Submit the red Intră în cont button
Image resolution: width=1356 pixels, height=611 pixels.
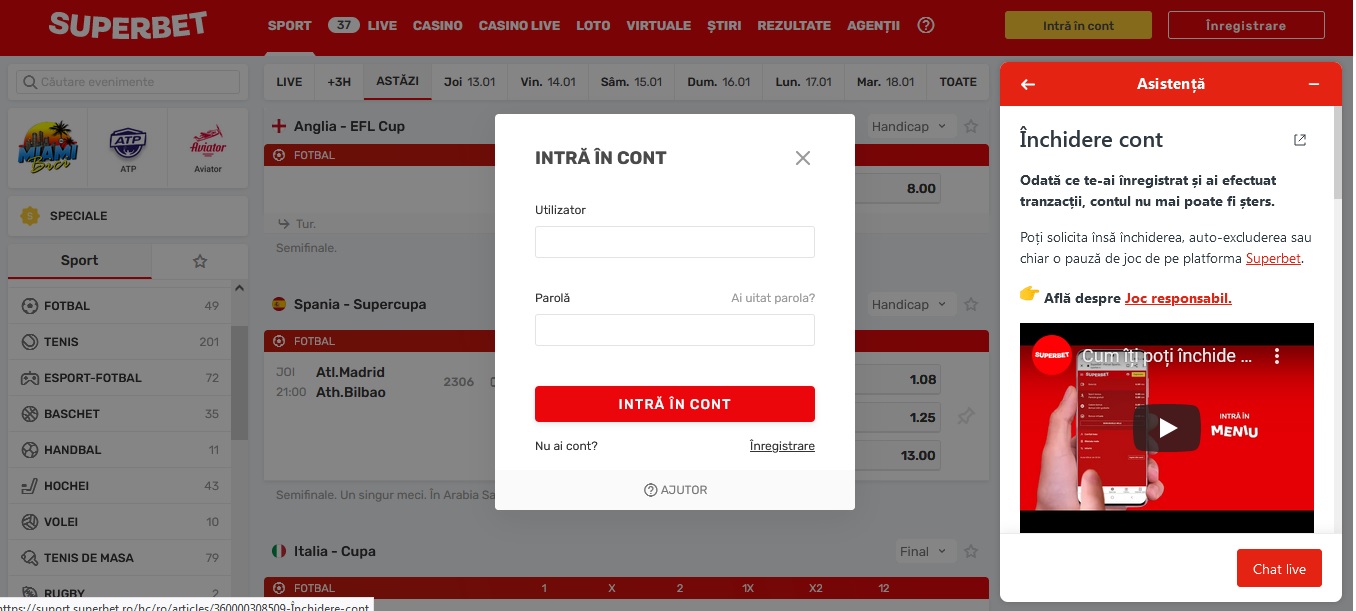pyautogui.click(x=675, y=404)
